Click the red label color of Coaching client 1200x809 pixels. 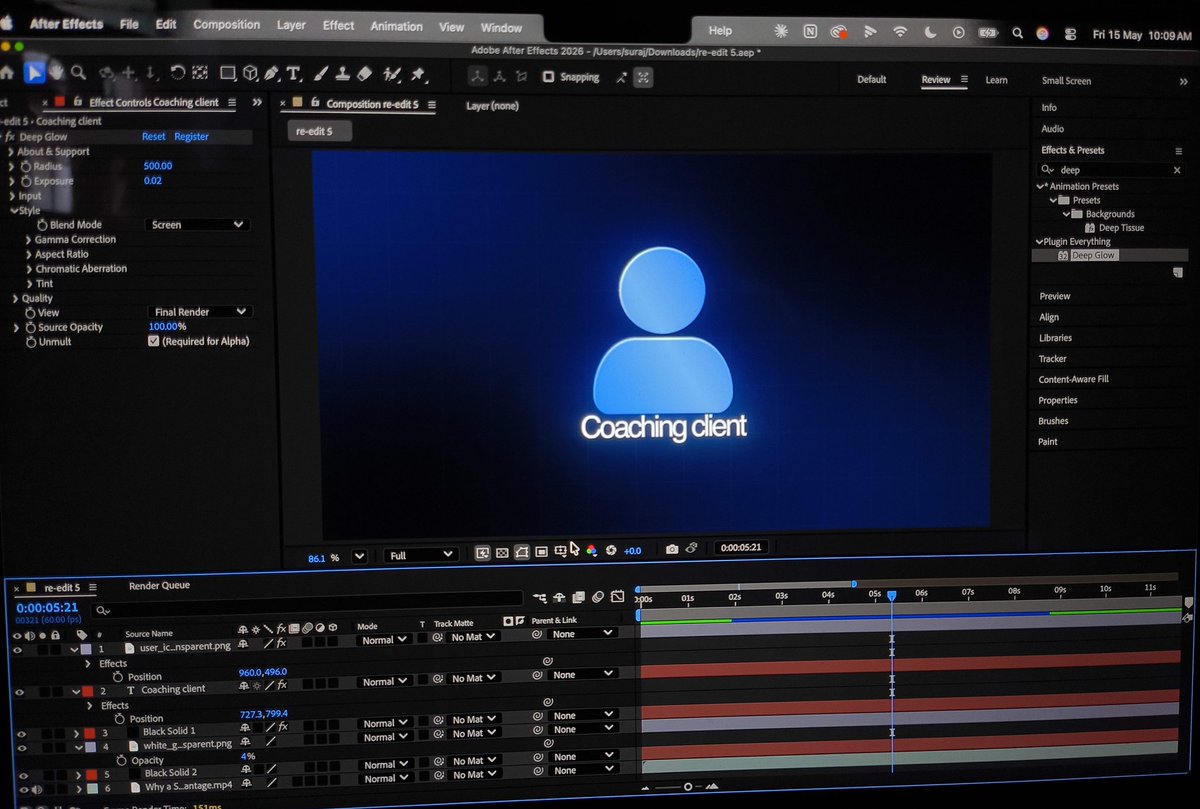[x=87, y=691]
